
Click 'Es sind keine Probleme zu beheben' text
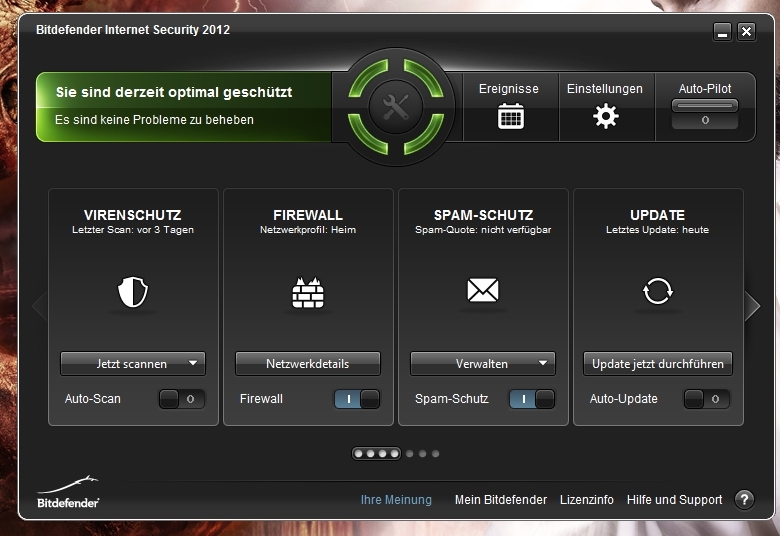pyautogui.click(x=154, y=120)
